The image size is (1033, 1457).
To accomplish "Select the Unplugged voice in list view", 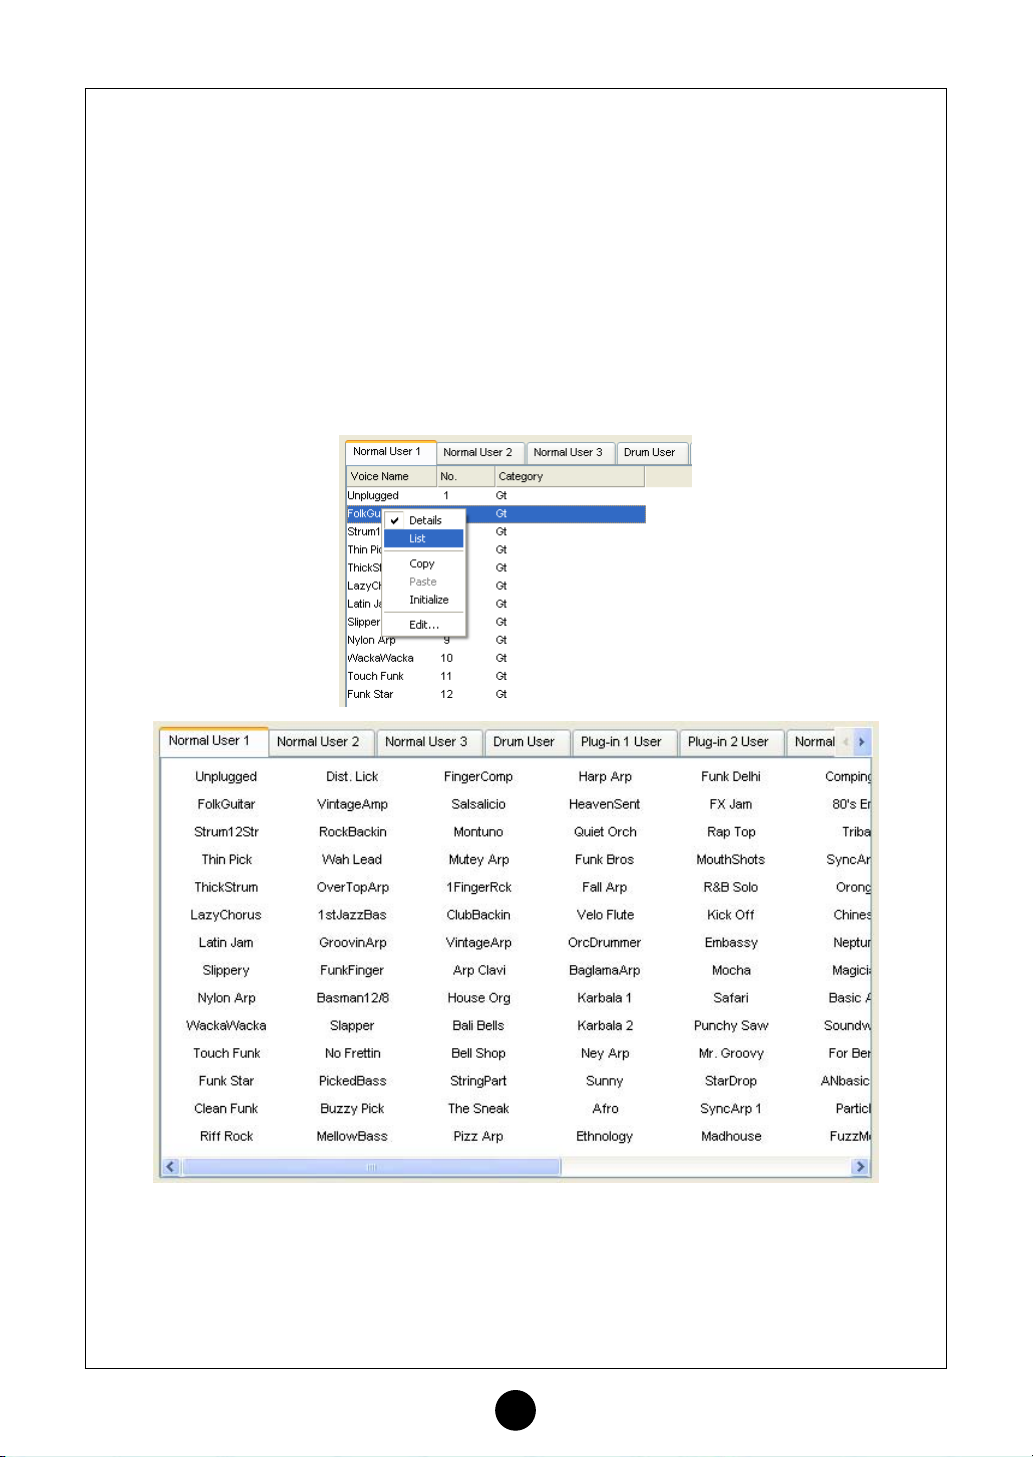I will tap(226, 777).
